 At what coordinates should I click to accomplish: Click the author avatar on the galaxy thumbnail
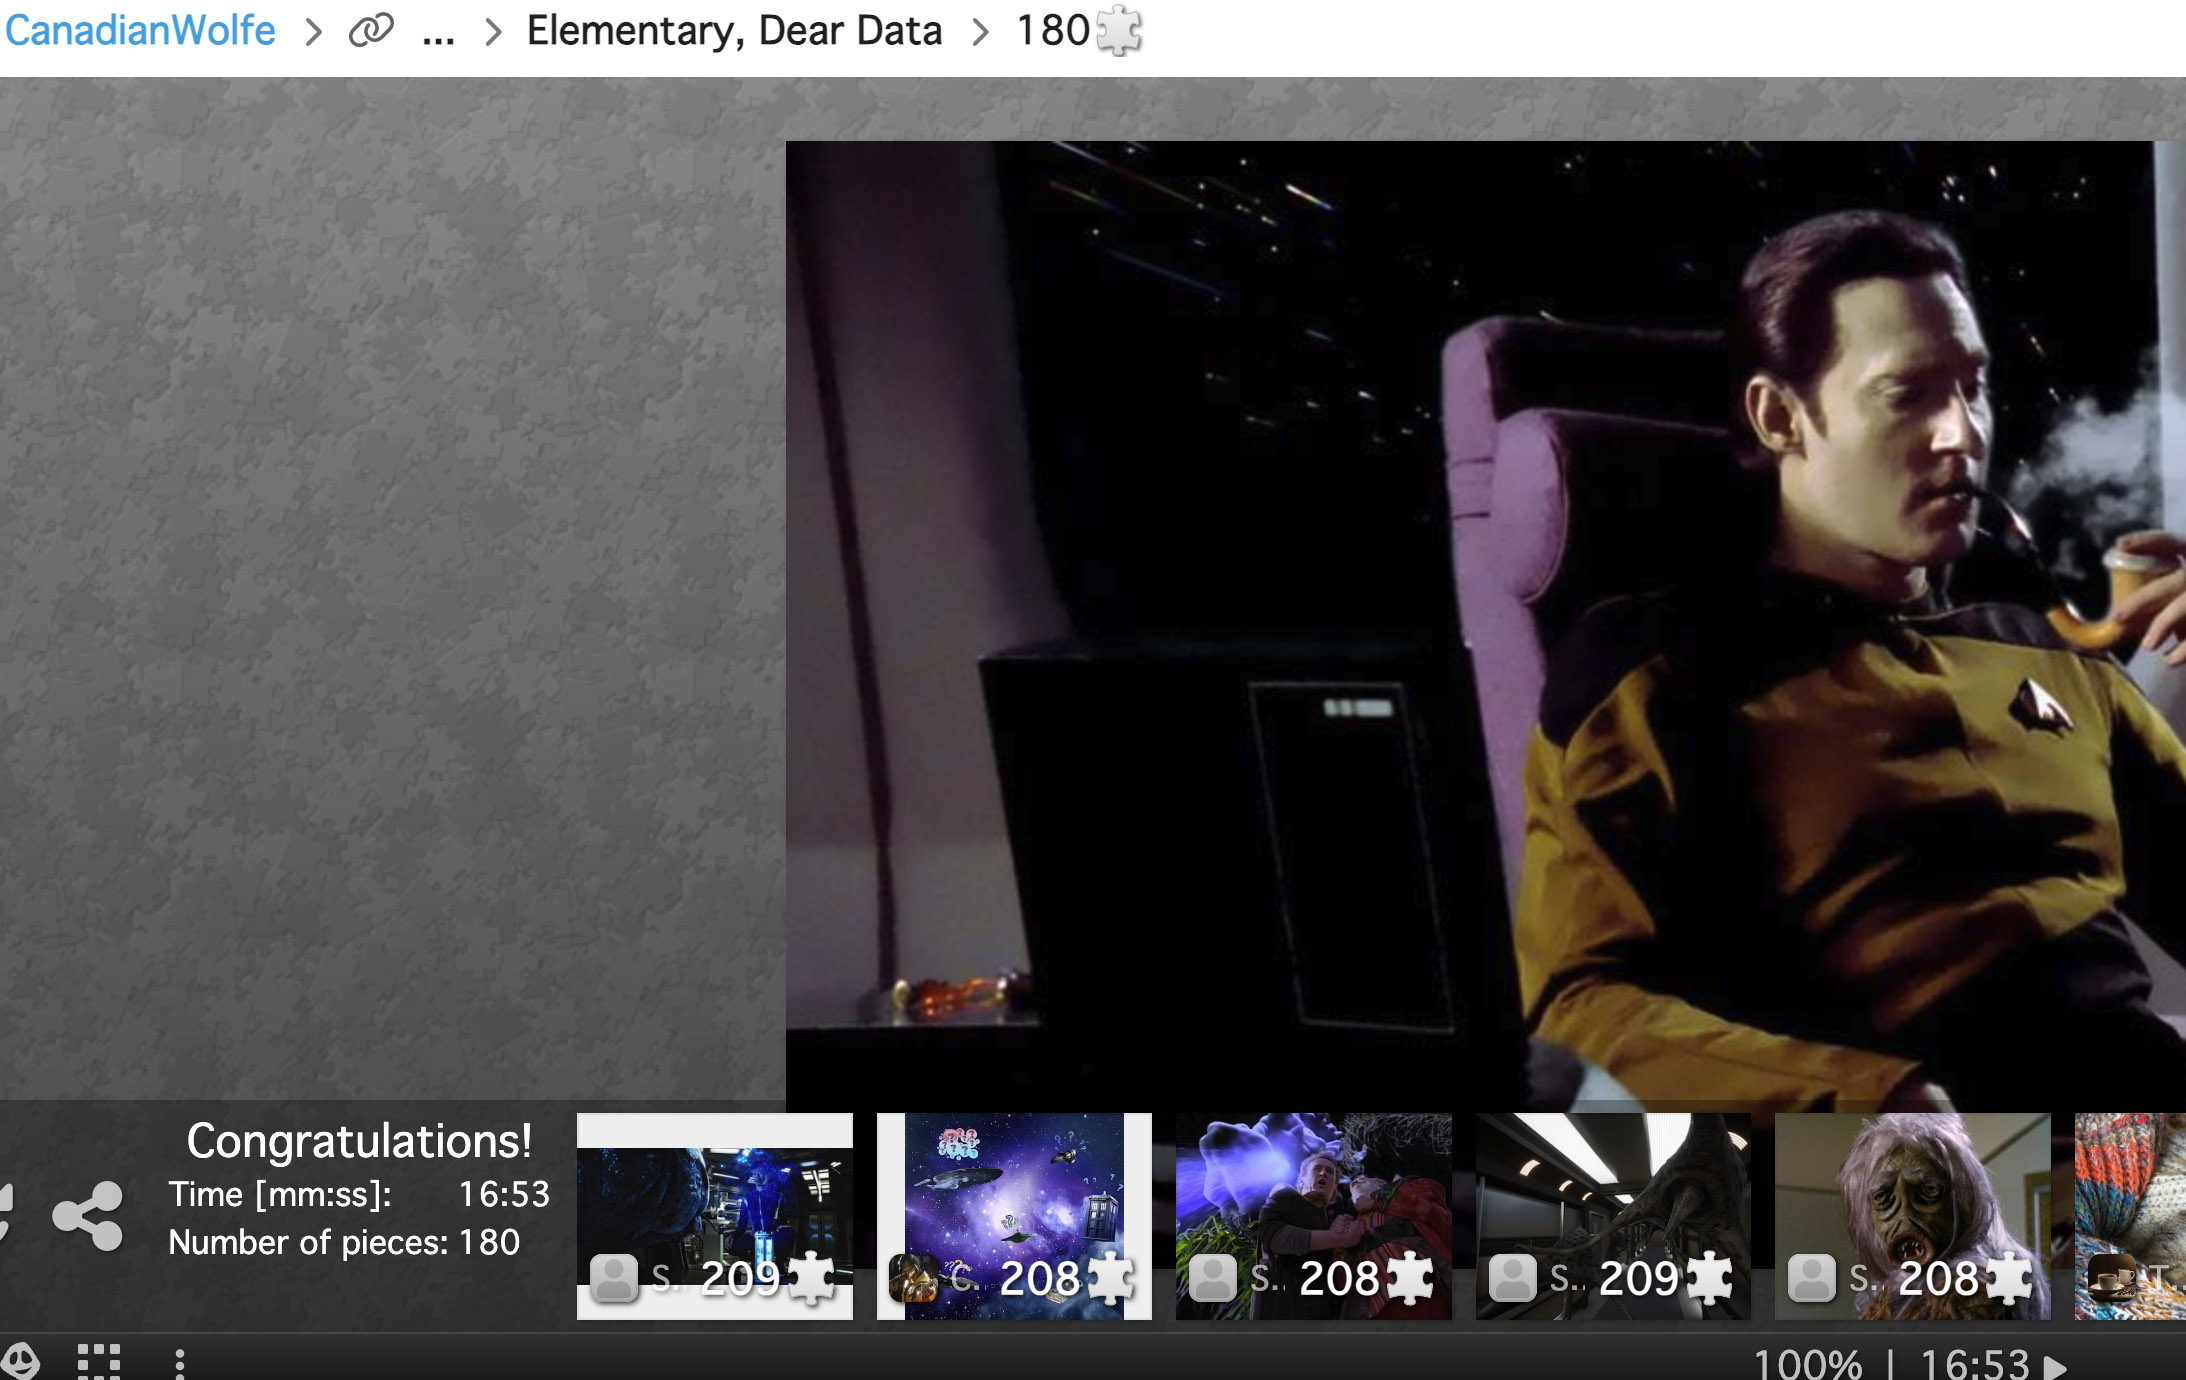coord(913,1278)
